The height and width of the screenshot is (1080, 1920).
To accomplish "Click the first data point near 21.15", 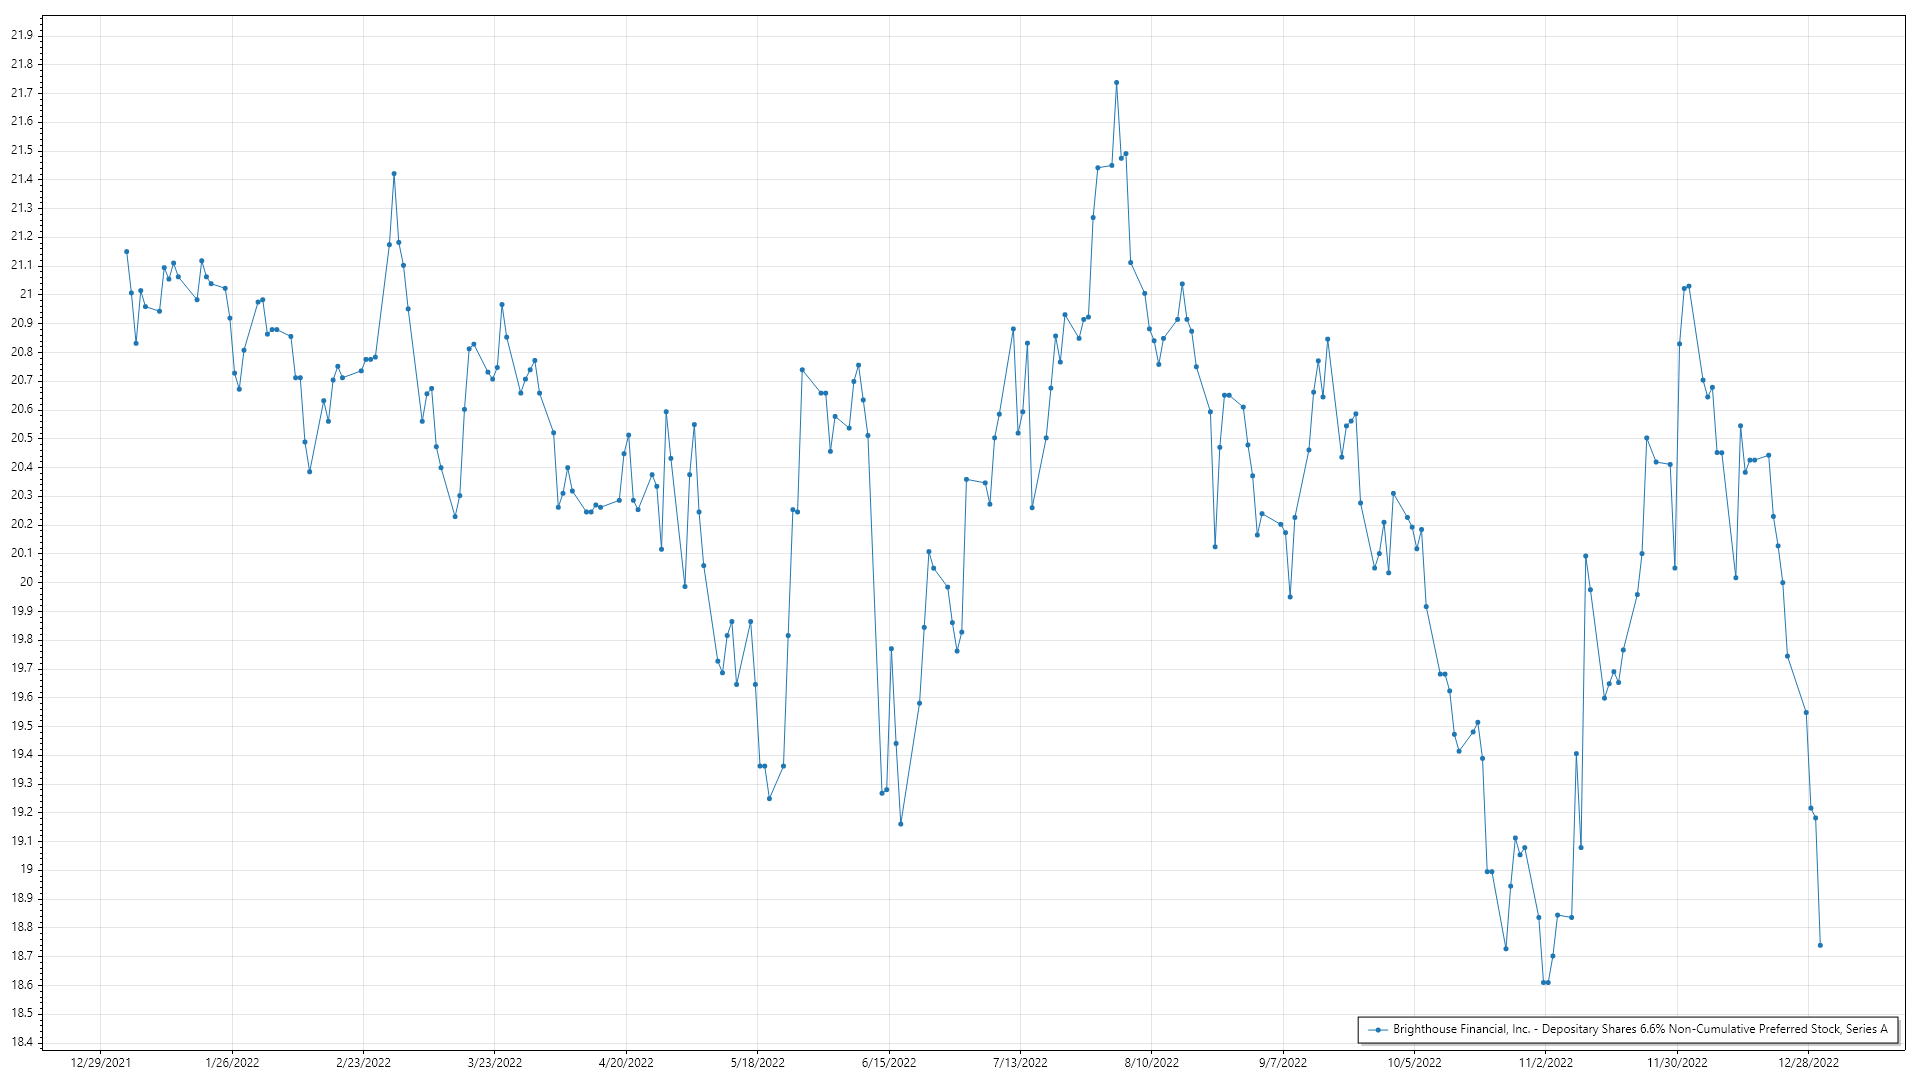I will (x=126, y=252).
